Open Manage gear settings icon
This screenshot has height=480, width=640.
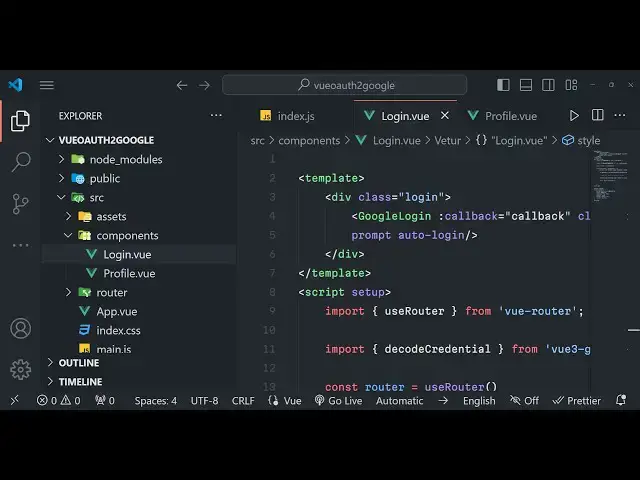(20, 370)
